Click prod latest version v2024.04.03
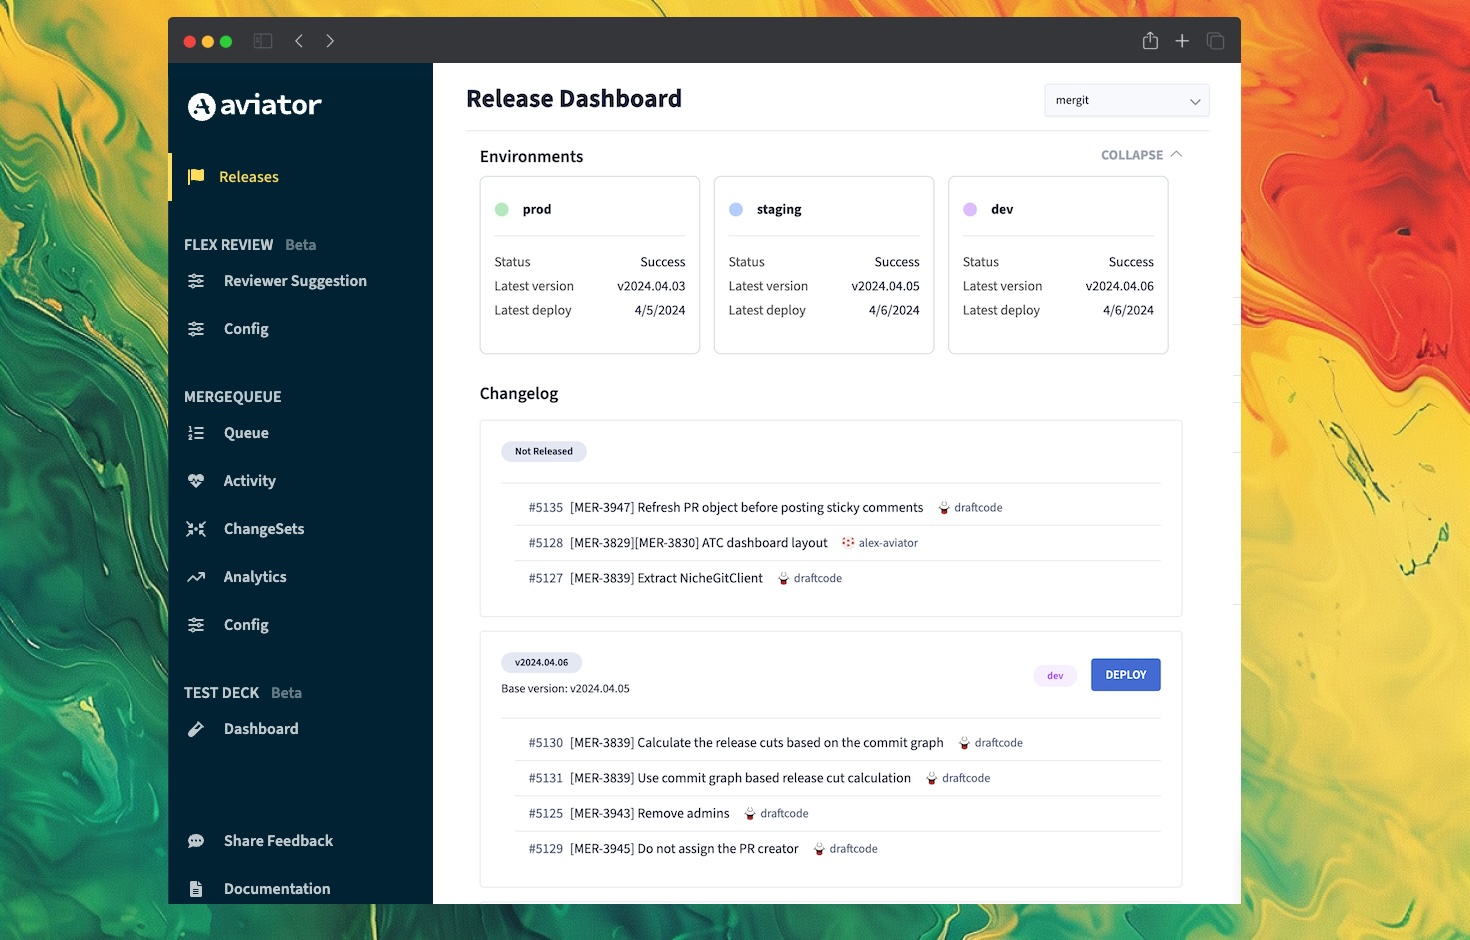Viewport: 1470px width, 940px height. [651, 286]
